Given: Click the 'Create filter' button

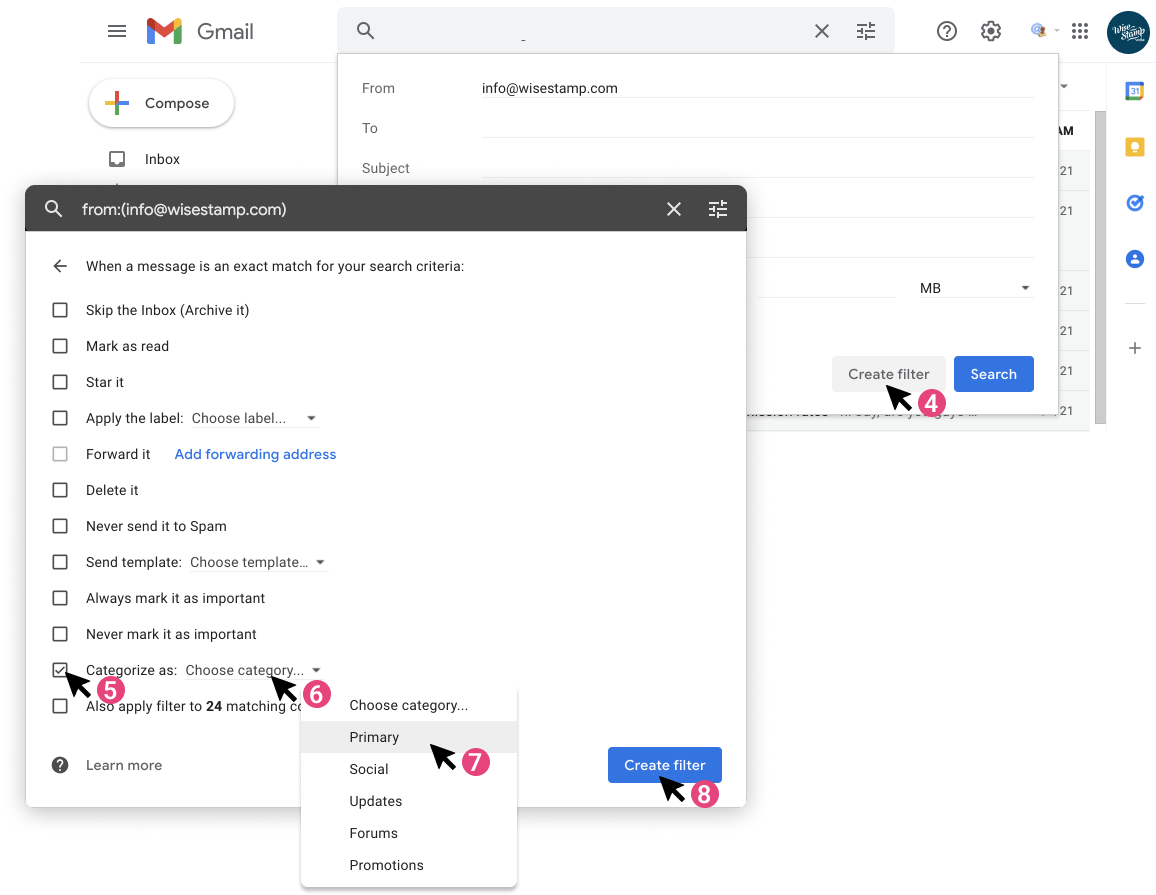Looking at the screenshot, I should pyautogui.click(x=664, y=764).
